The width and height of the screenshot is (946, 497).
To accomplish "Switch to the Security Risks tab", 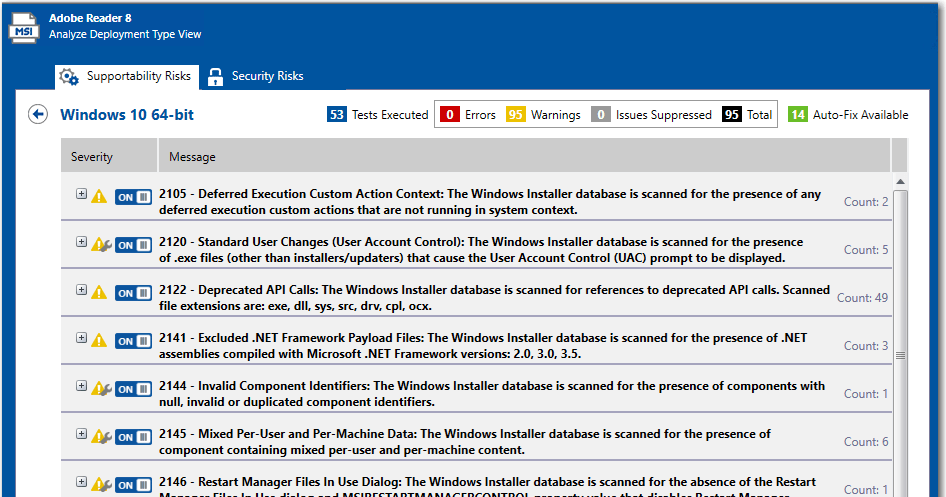I will point(256,76).
